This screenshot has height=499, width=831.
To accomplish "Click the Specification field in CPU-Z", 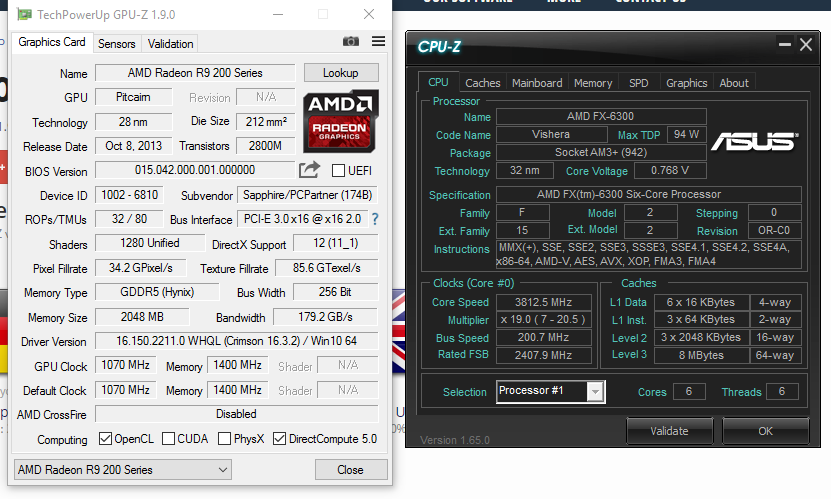I will coord(648,194).
